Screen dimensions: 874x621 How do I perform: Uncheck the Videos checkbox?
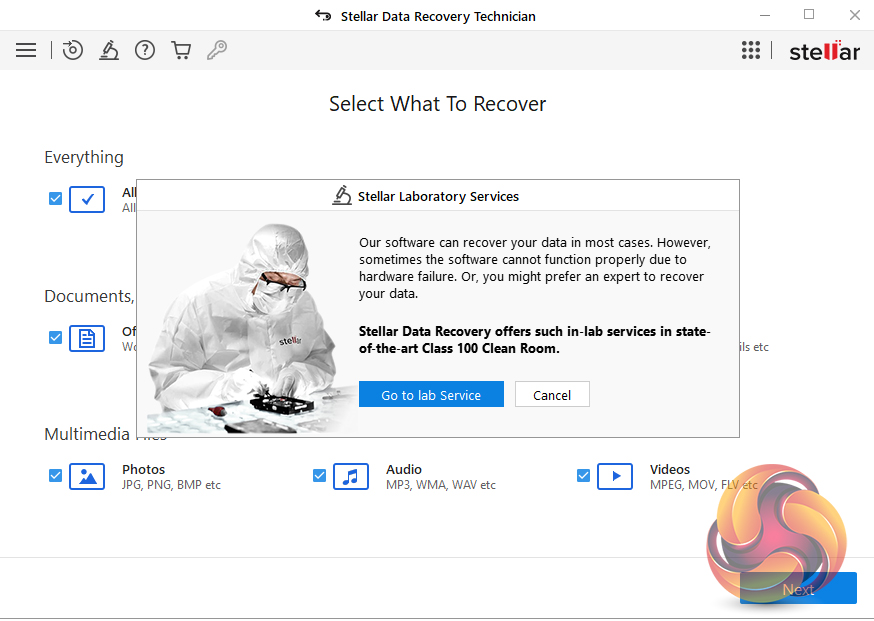pyautogui.click(x=584, y=476)
